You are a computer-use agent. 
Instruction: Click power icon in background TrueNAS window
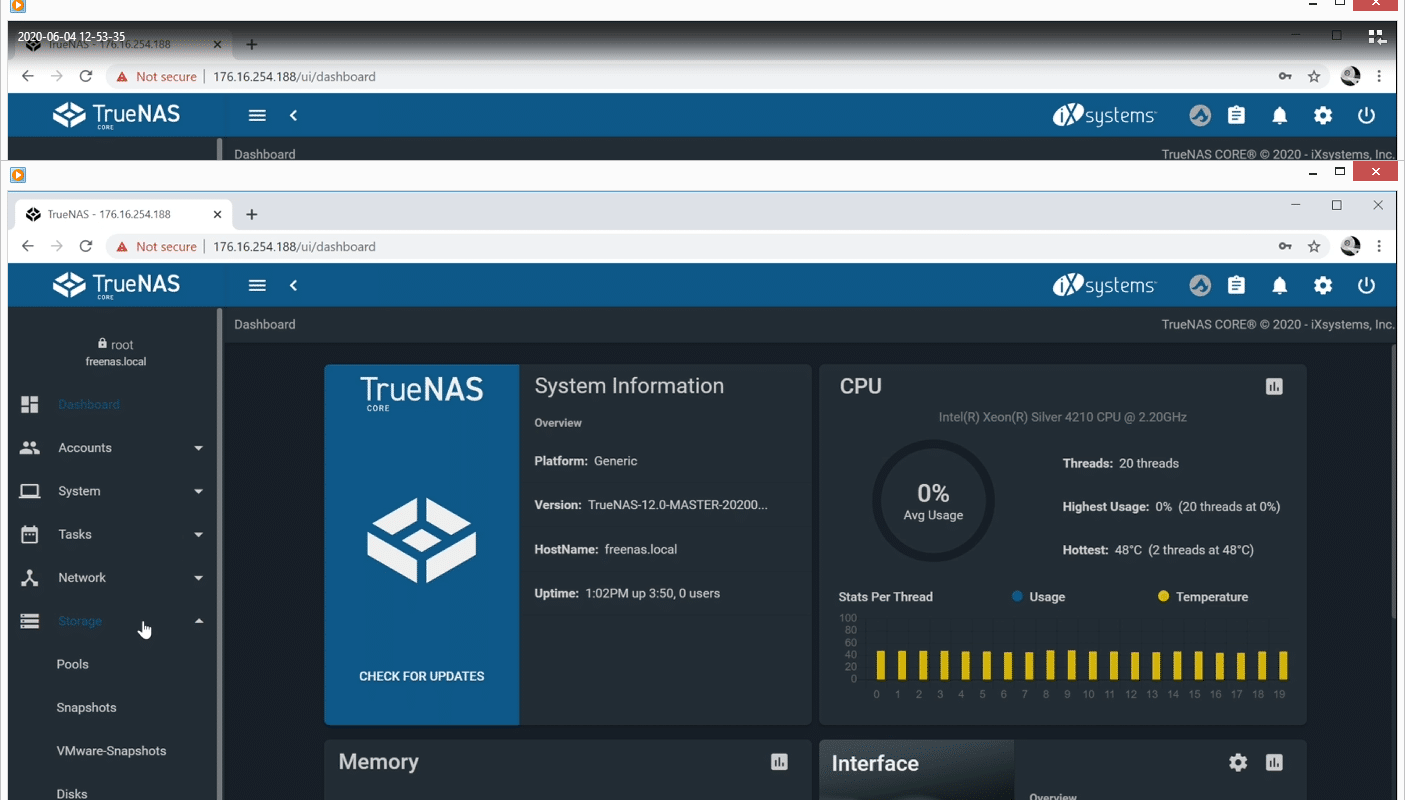1367,115
